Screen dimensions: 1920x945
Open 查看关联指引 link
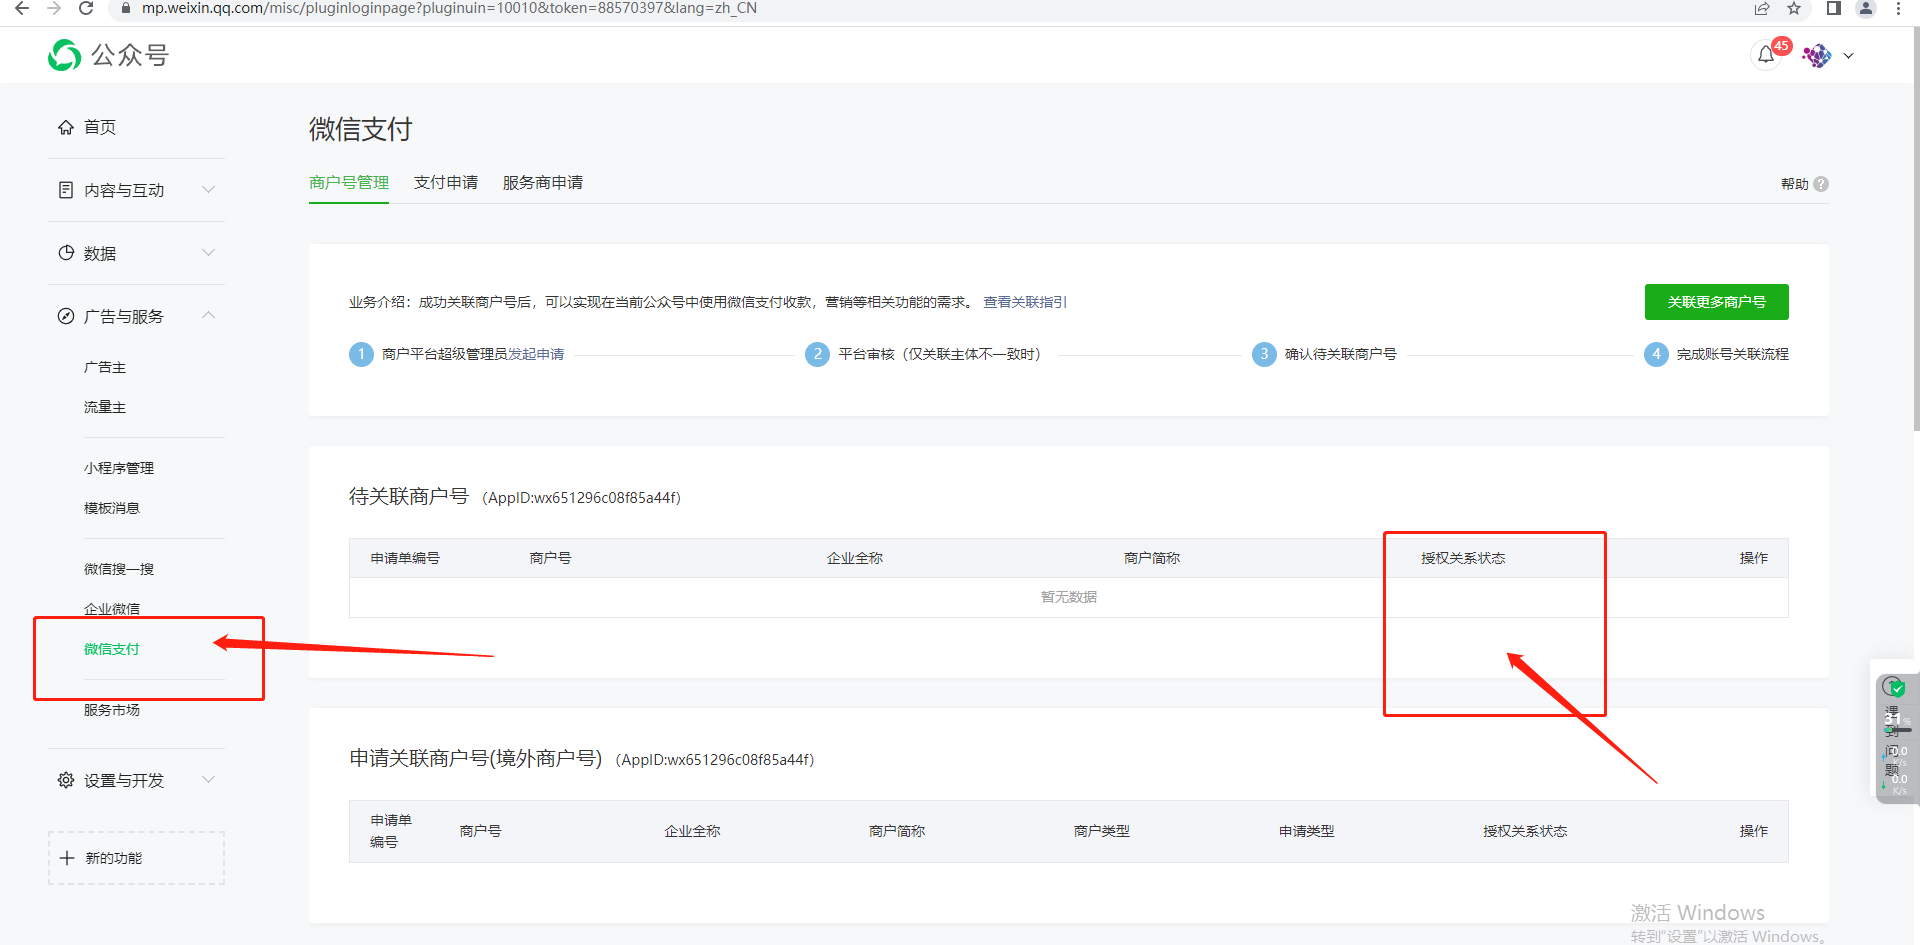point(1025,302)
